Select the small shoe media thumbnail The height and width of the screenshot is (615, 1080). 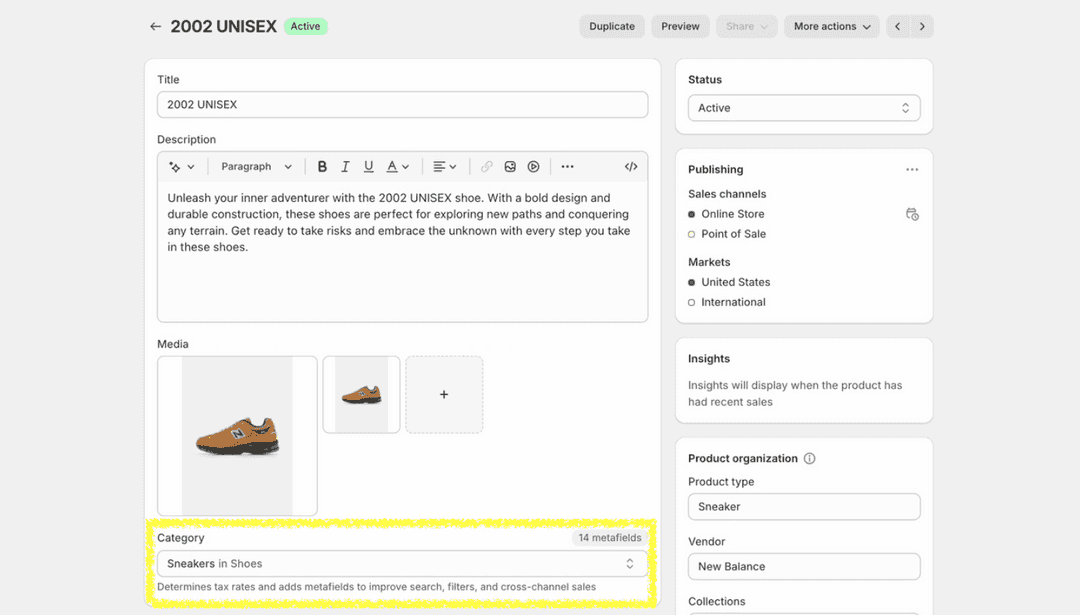point(361,394)
